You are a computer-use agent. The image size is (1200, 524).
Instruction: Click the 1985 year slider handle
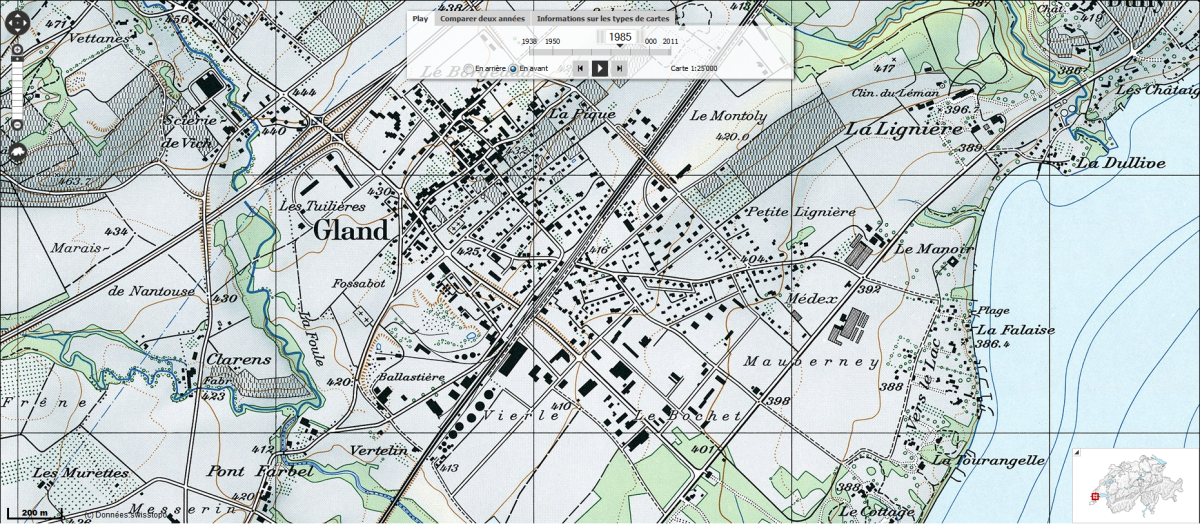pos(620,37)
